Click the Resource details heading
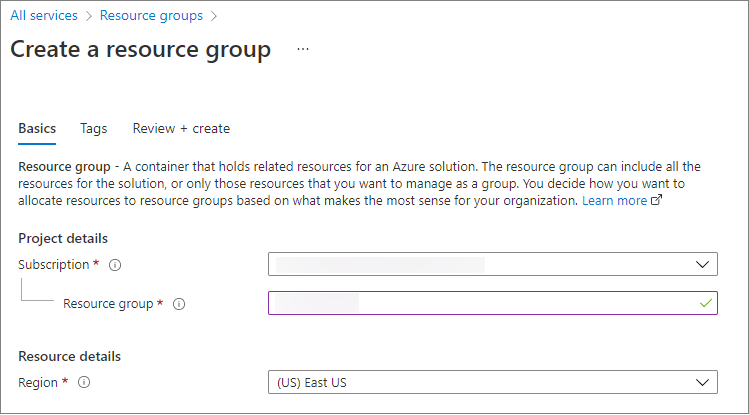Image resolution: width=749 pixels, height=415 pixels. [69, 357]
